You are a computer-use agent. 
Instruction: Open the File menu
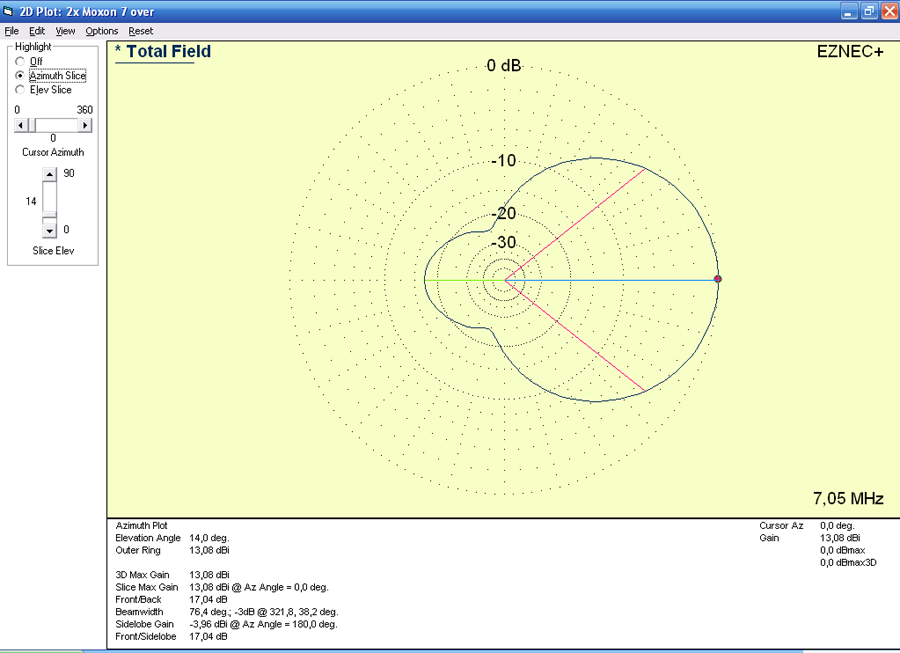pos(11,31)
